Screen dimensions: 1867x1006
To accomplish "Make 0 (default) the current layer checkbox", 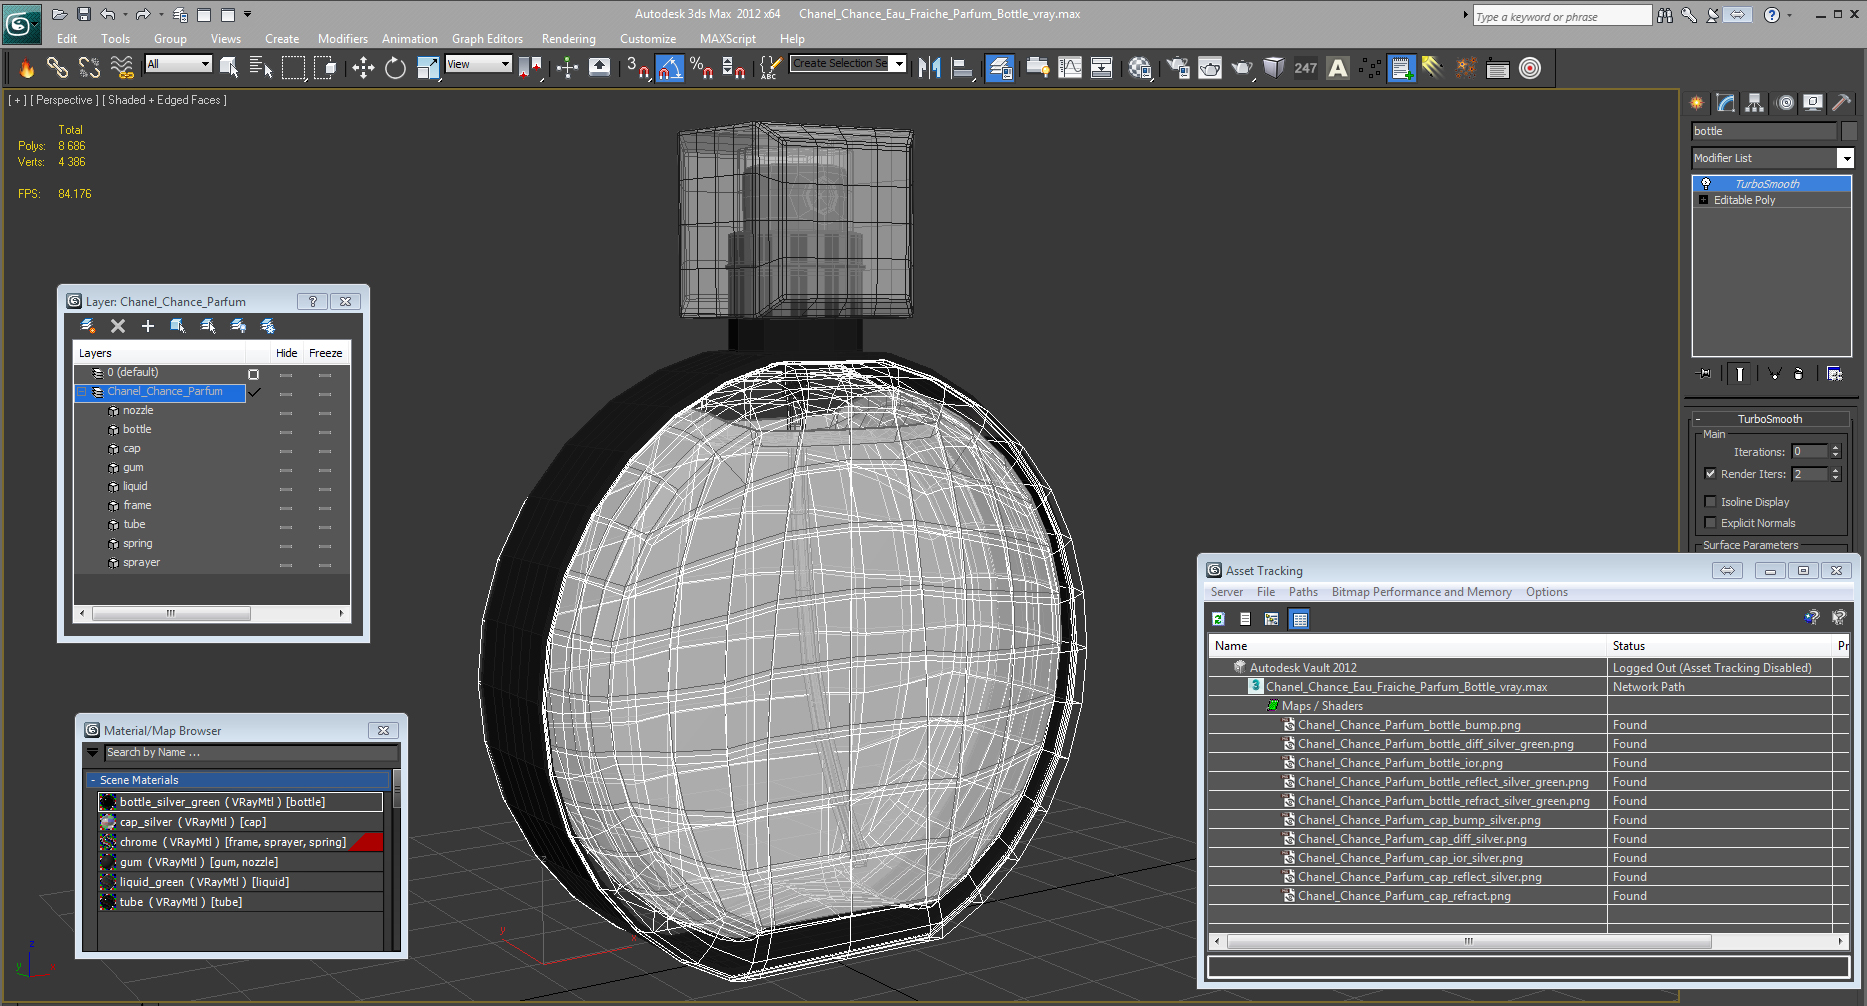I will (x=254, y=374).
